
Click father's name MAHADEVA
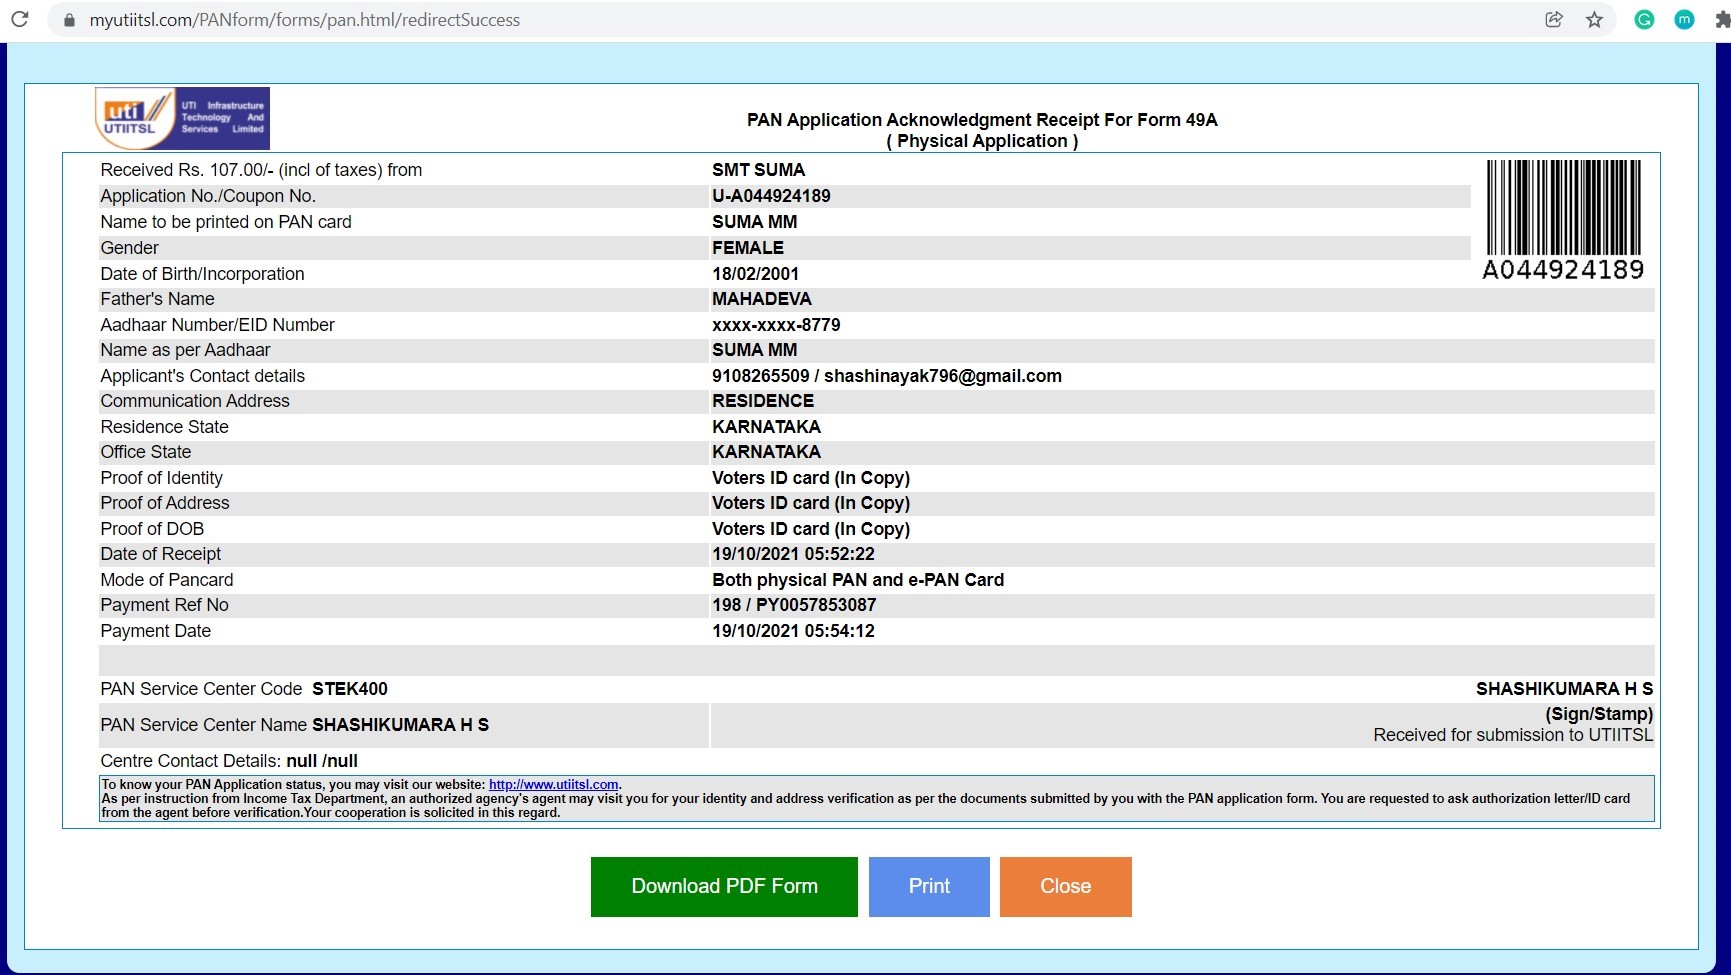(762, 299)
